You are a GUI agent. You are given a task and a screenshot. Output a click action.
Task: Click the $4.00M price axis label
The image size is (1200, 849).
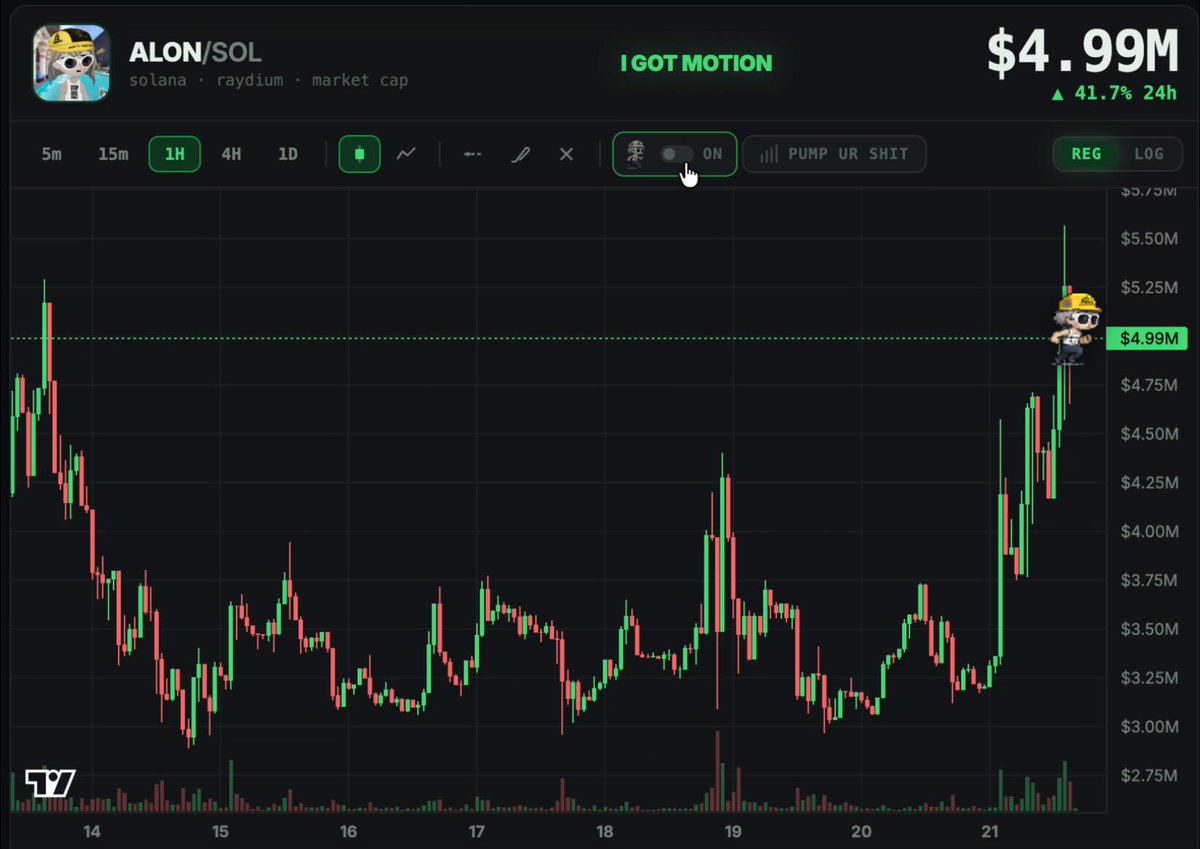[1148, 531]
